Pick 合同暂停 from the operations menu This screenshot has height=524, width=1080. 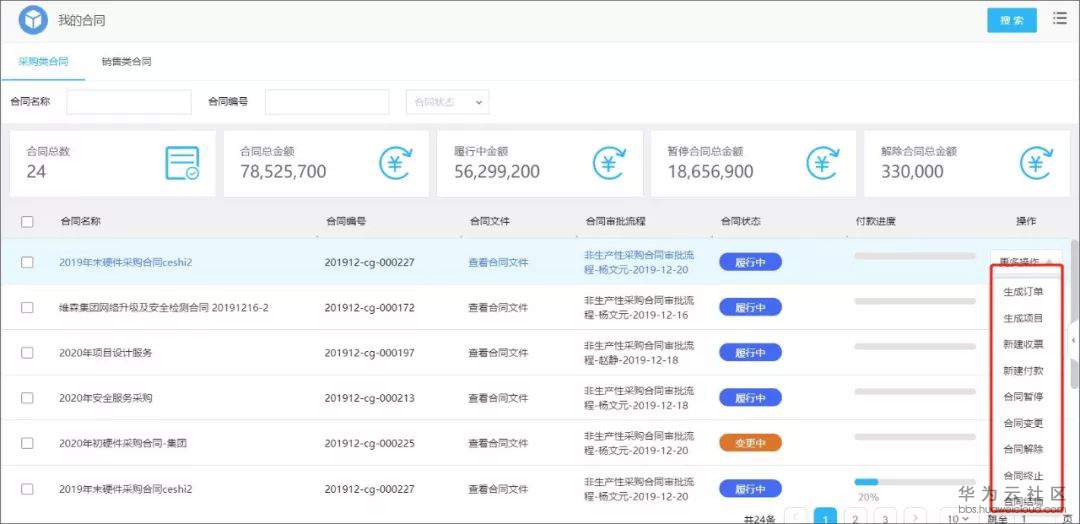[1023, 397]
